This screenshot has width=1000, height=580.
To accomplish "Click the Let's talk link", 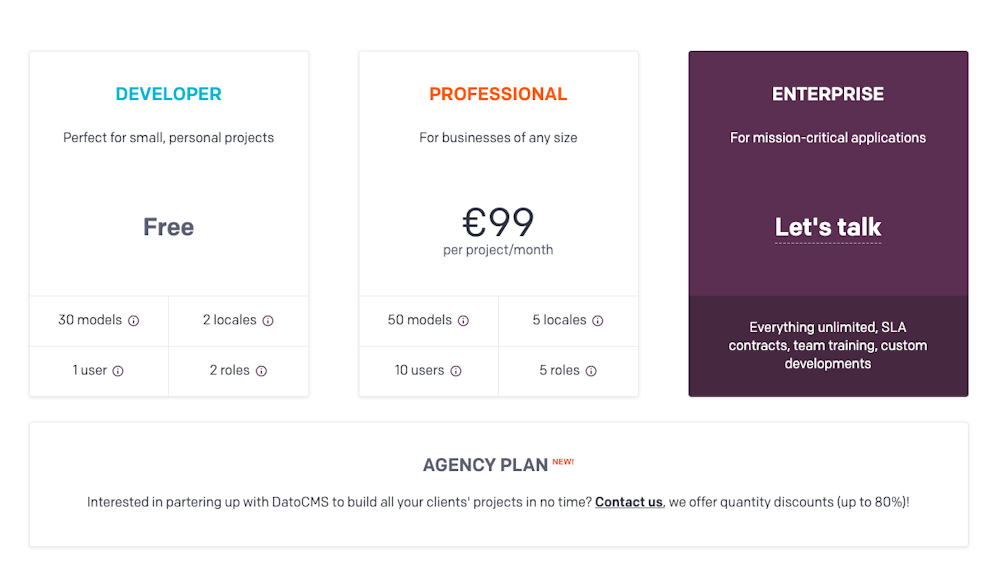I will tap(828, 227).
